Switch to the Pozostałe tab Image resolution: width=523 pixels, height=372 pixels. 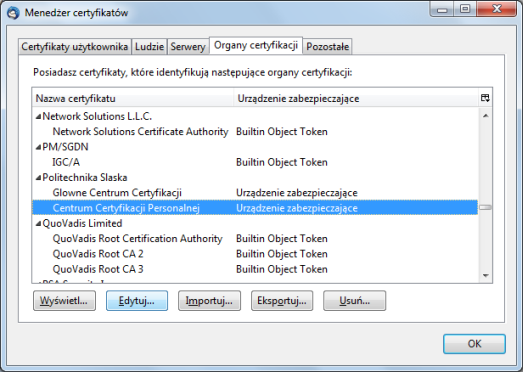[328, 46]
